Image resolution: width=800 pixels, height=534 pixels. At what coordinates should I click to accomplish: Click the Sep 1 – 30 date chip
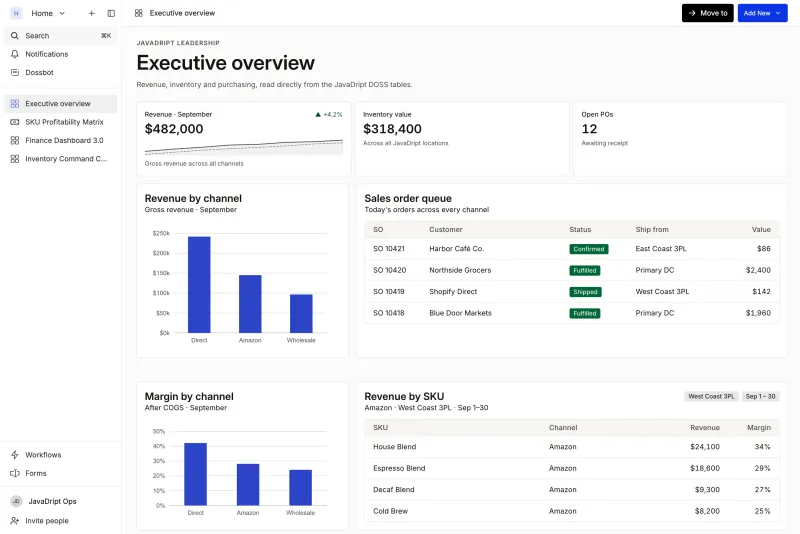pos(760,396)
